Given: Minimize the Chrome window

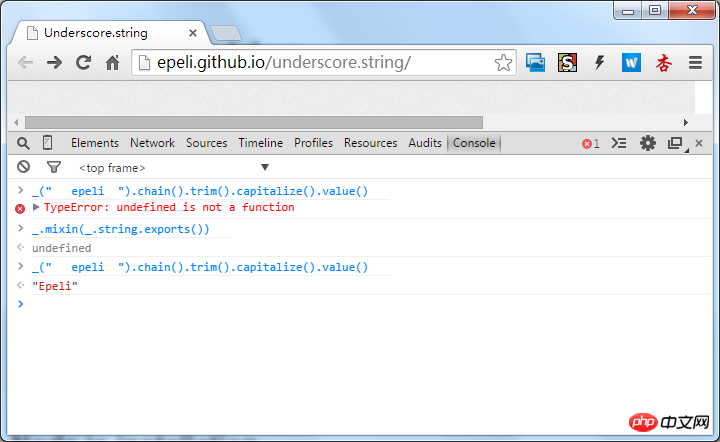Looking at the screenshot, I should pyautogui.click(x=628, y=10).
